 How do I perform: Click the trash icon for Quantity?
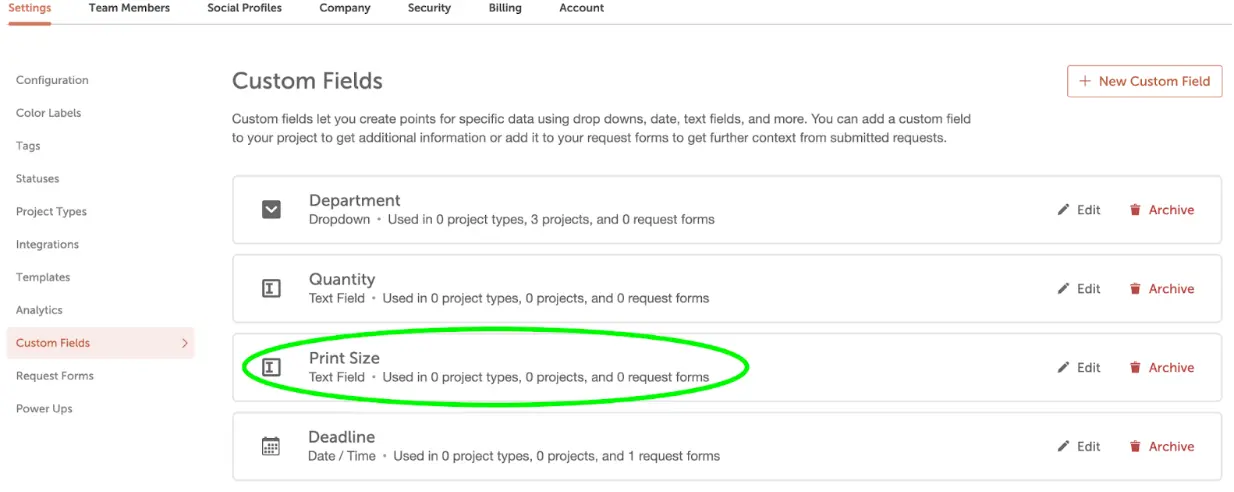click(1135, 289)
